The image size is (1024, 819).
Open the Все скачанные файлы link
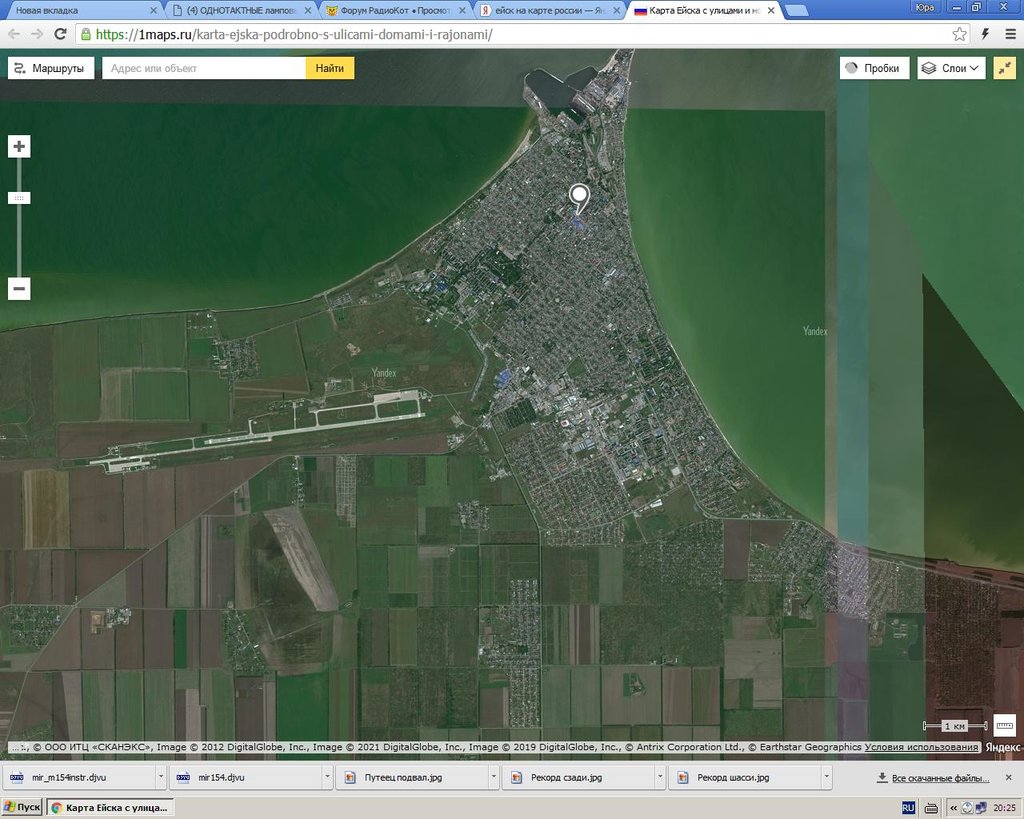[940, 778]
